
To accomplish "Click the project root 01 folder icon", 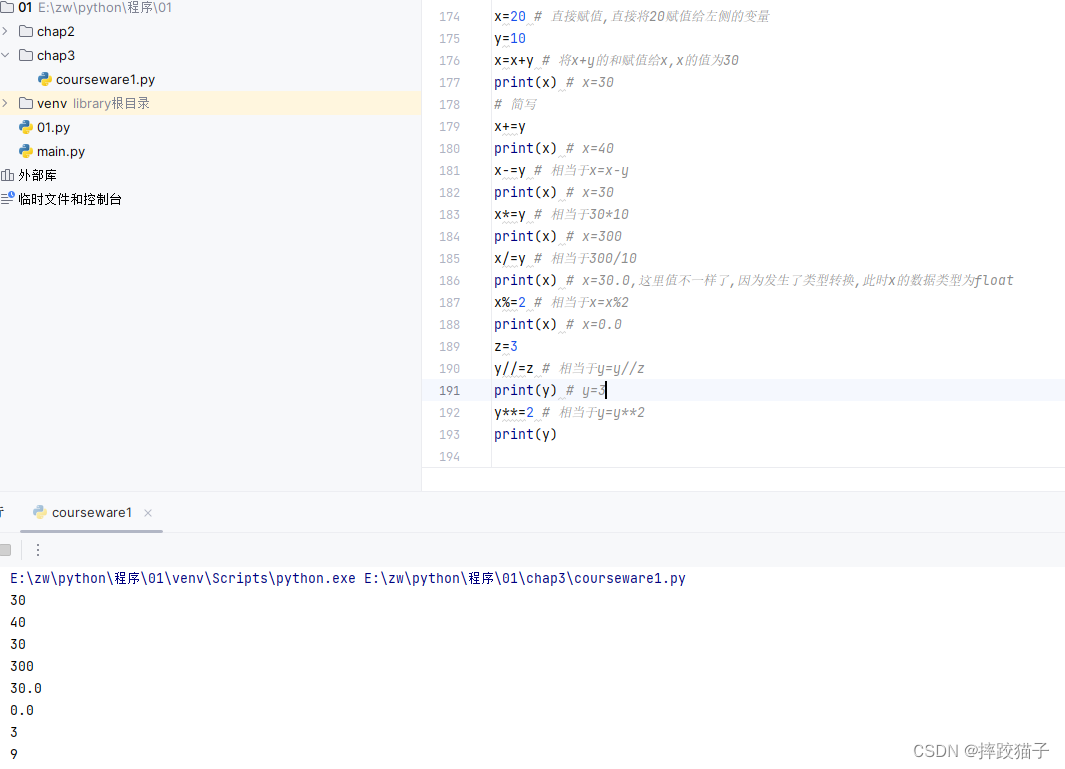I will (x=7, y=7).
